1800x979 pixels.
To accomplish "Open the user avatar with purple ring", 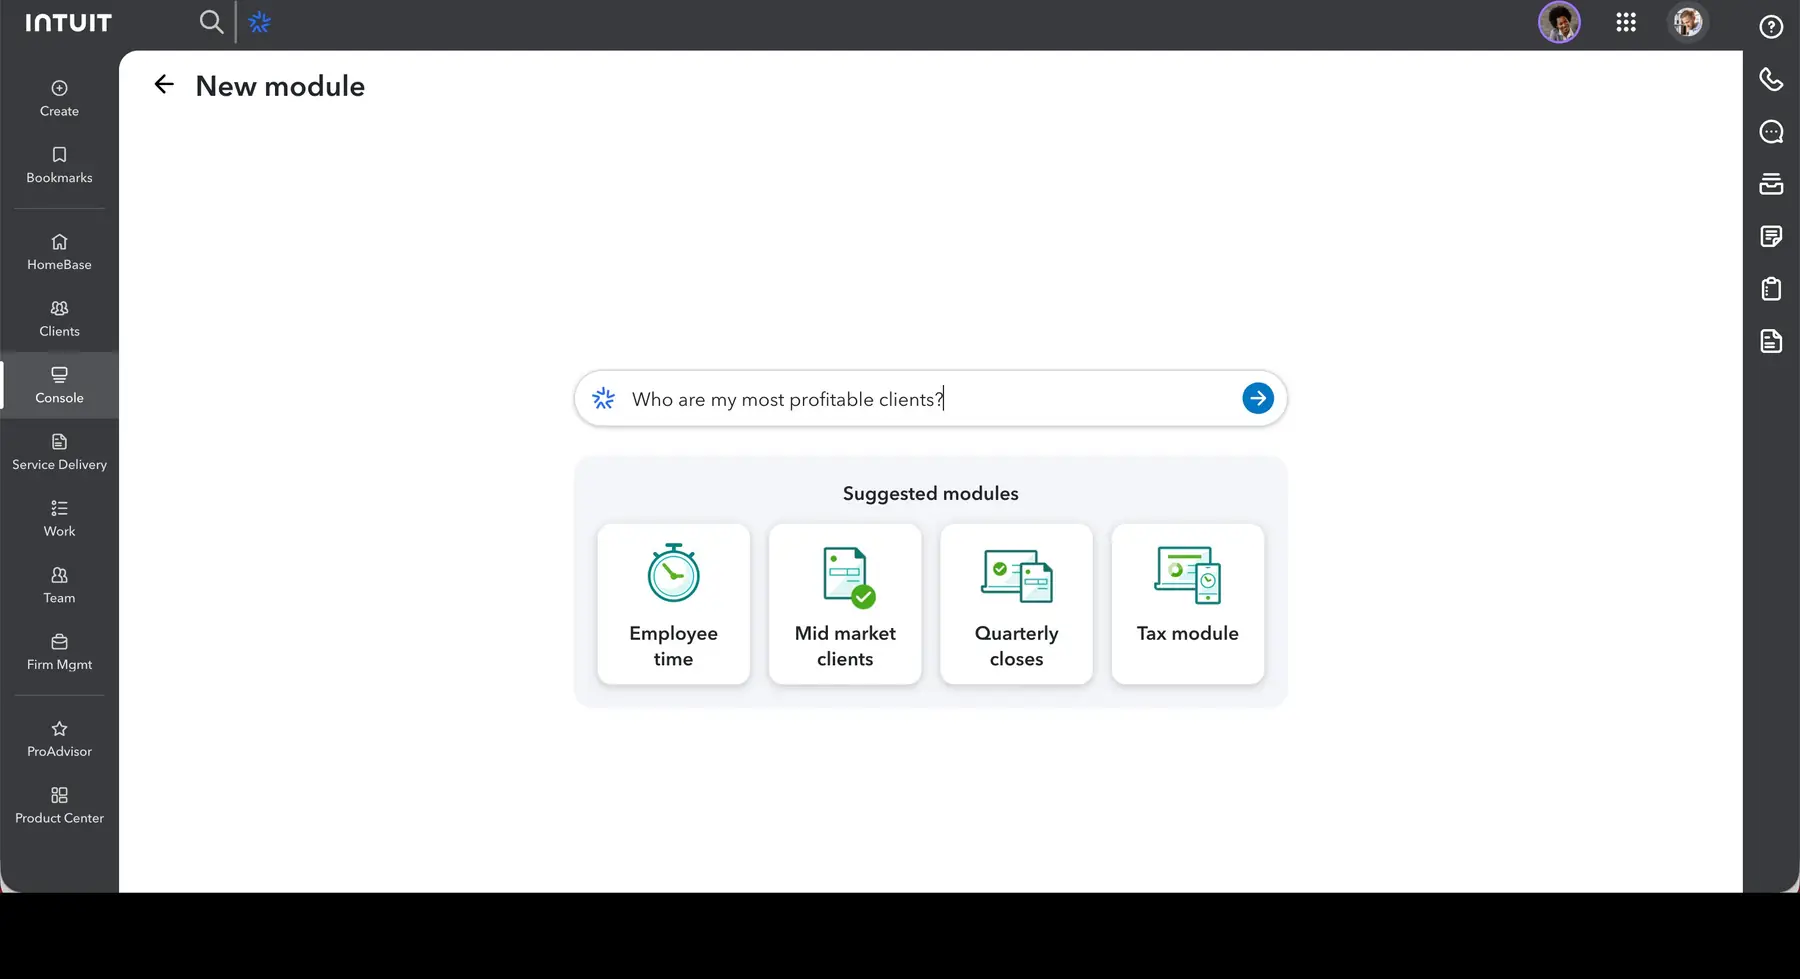I will click(x=1559, y=22).
